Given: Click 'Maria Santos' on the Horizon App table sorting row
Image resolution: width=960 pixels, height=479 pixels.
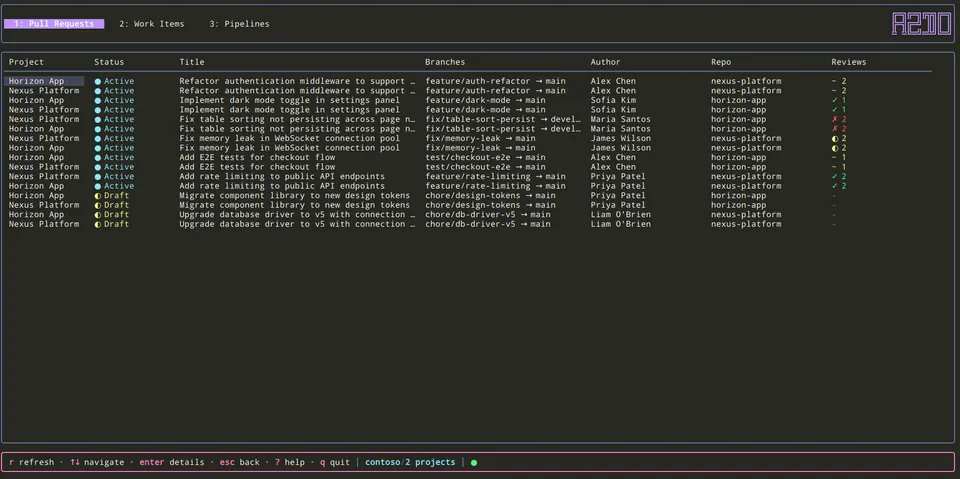Looking at the screenshot, I should click(621, 129).
